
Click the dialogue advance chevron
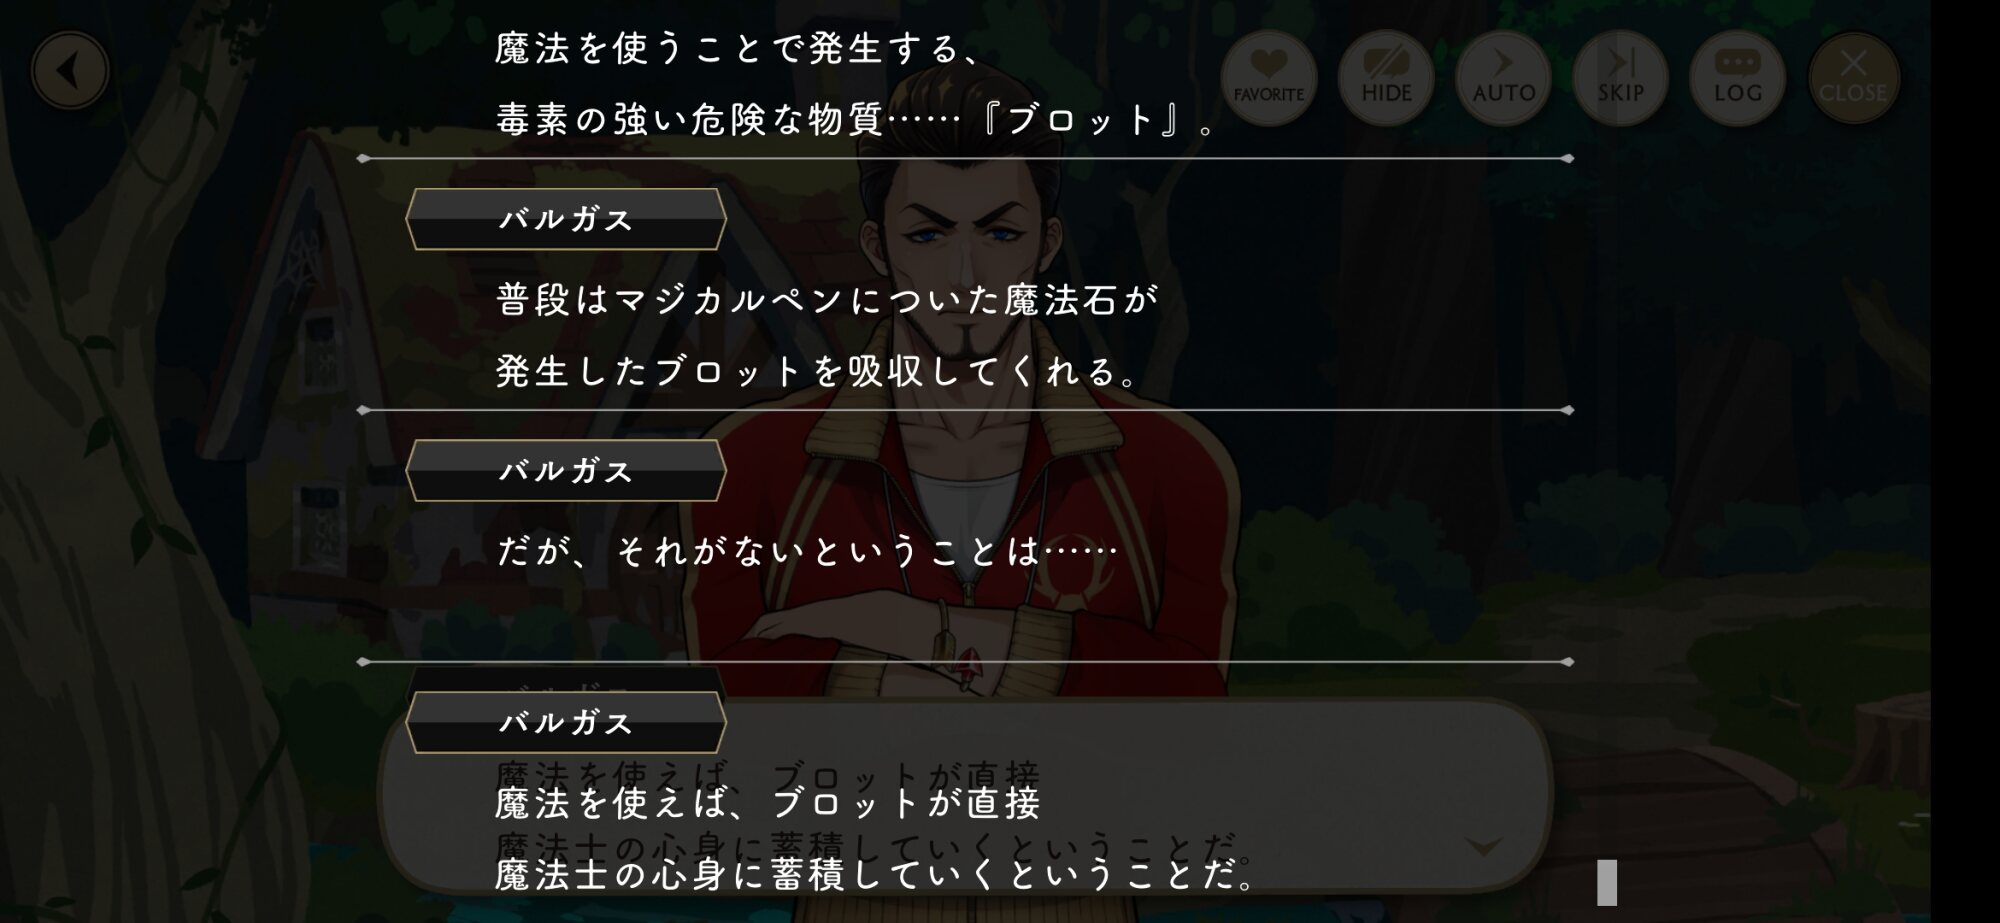coord(1483,847)
